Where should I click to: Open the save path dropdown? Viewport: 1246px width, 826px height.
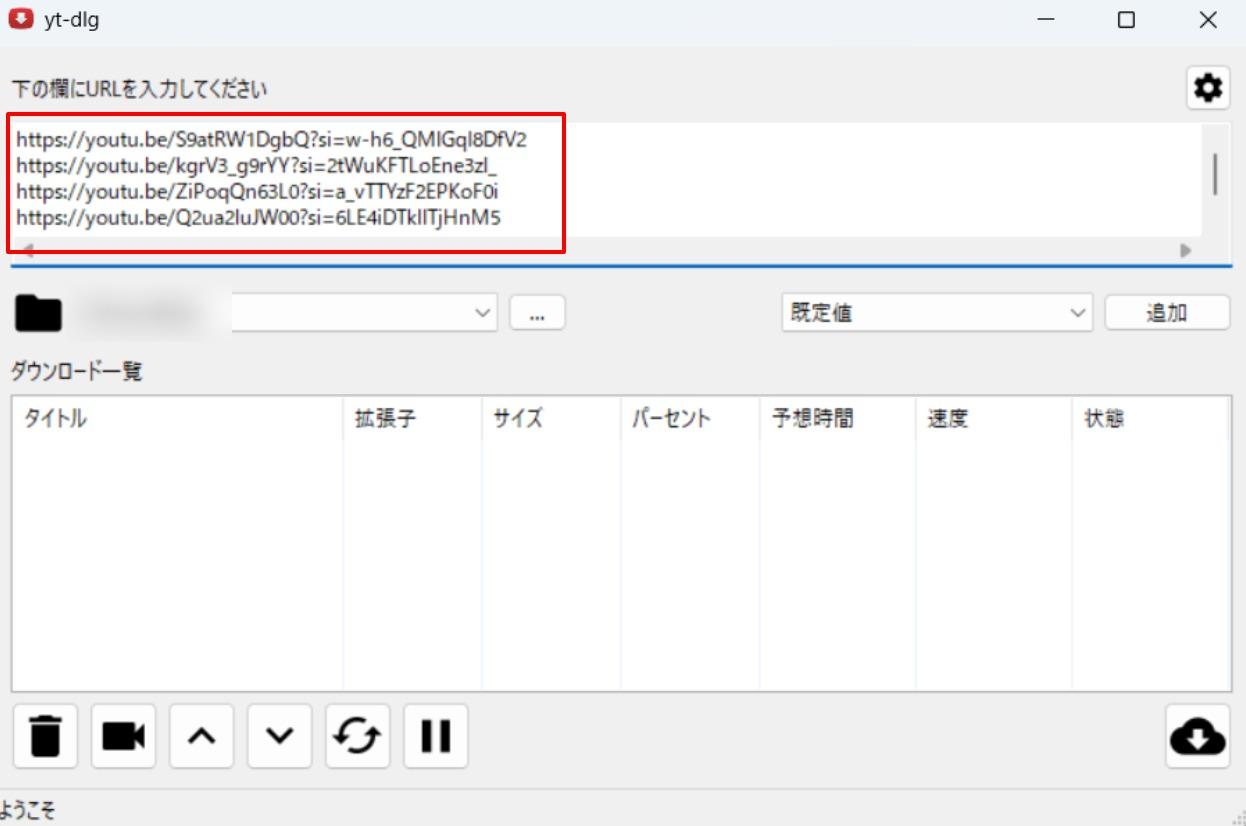(484, 313)
